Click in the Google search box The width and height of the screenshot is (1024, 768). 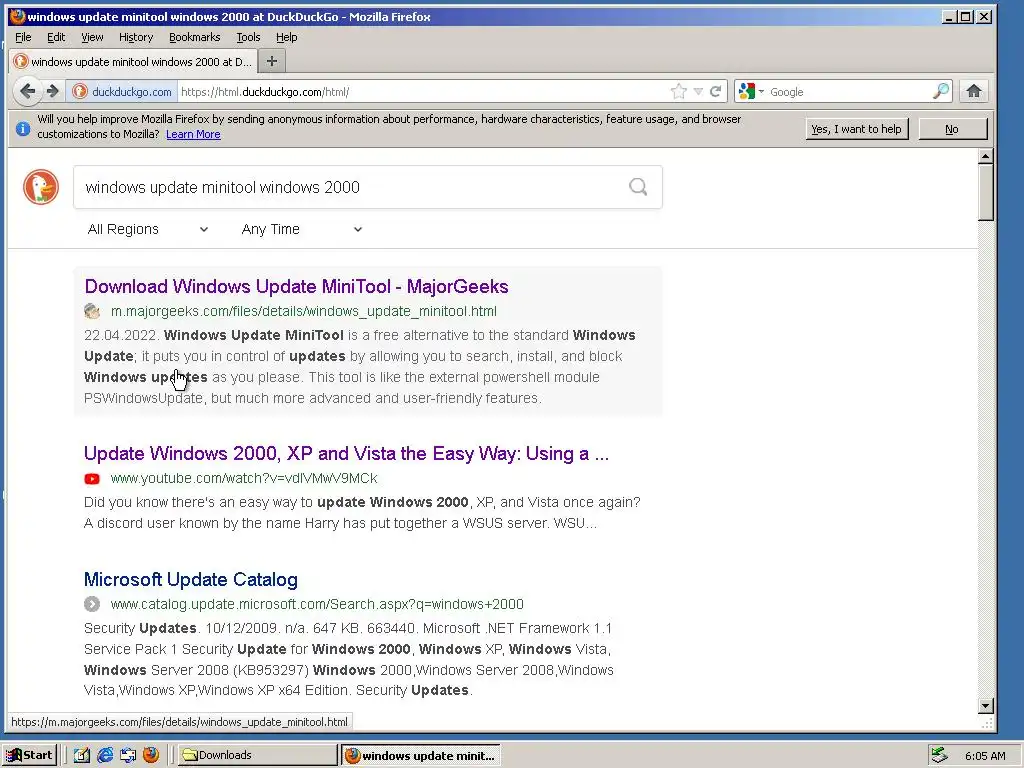[849, 91]
